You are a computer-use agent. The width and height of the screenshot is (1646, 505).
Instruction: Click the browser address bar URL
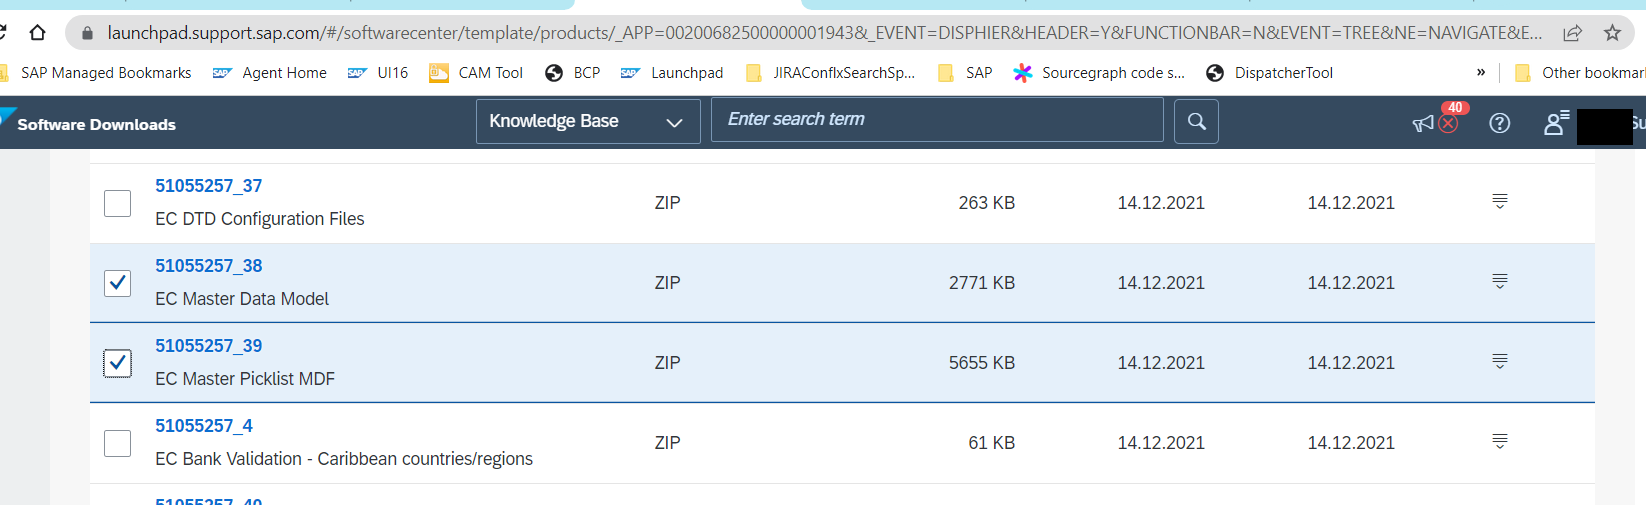(x=824, y=33)
